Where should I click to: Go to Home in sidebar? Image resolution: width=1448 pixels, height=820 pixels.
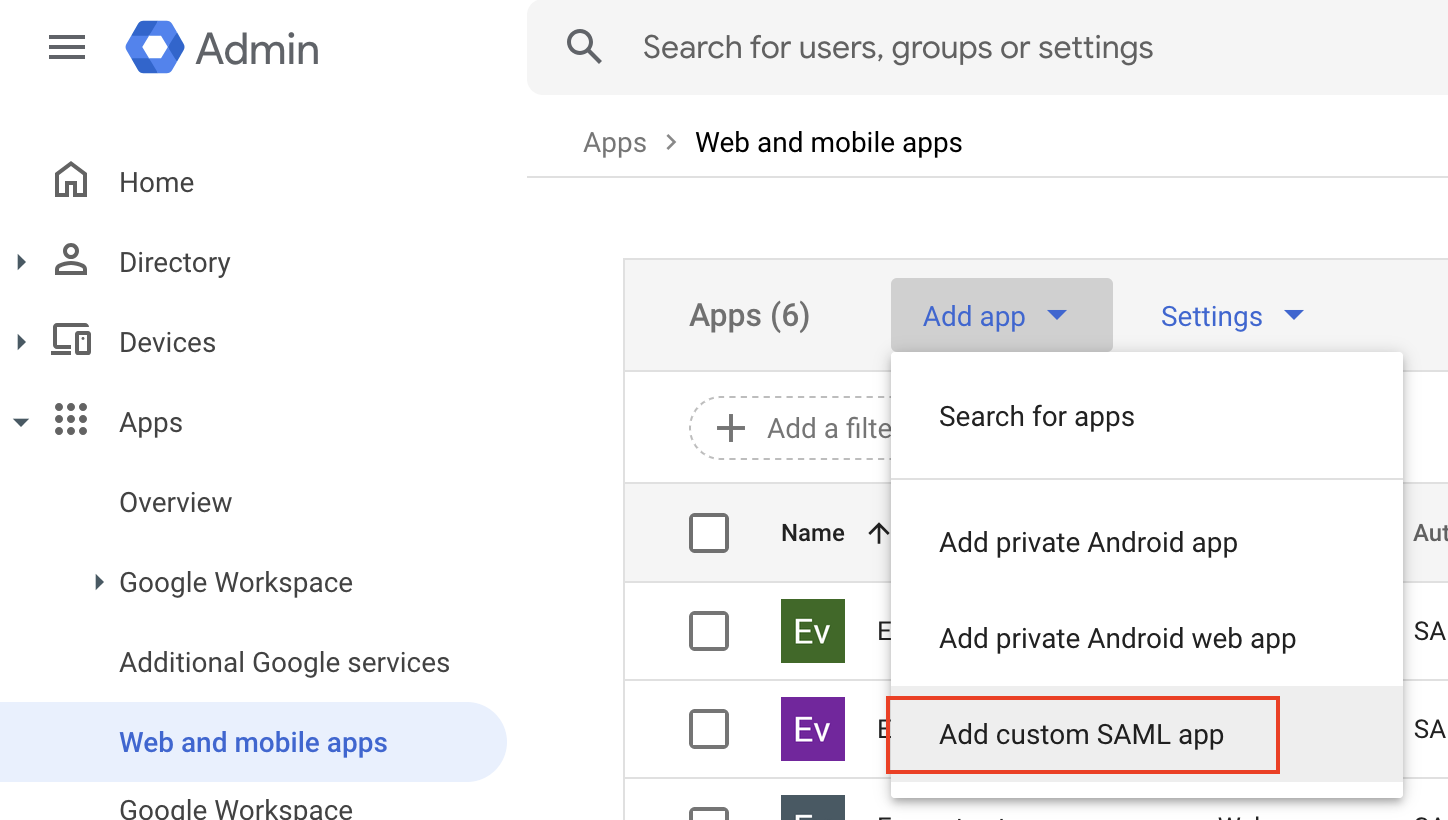point(156,182)
